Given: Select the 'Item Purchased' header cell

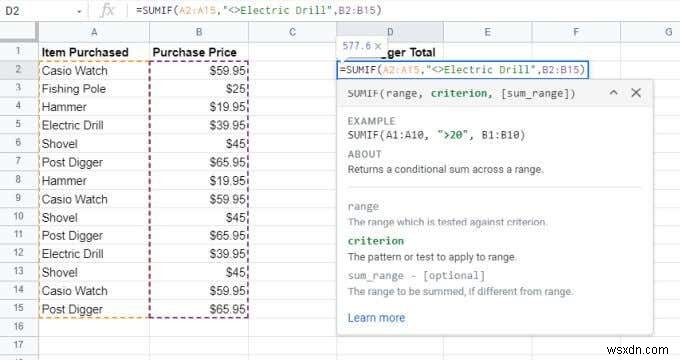Looking at the screenshot, I should [94, 52].
